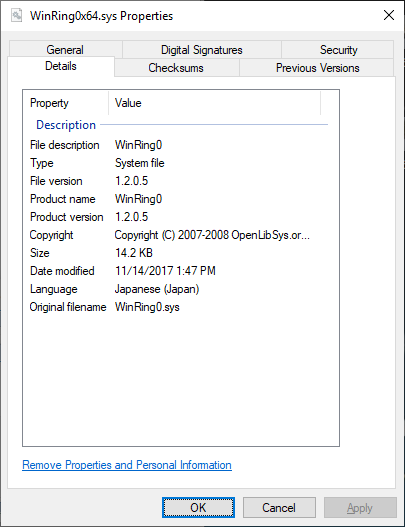Select the Product name property label

(63, 199)
